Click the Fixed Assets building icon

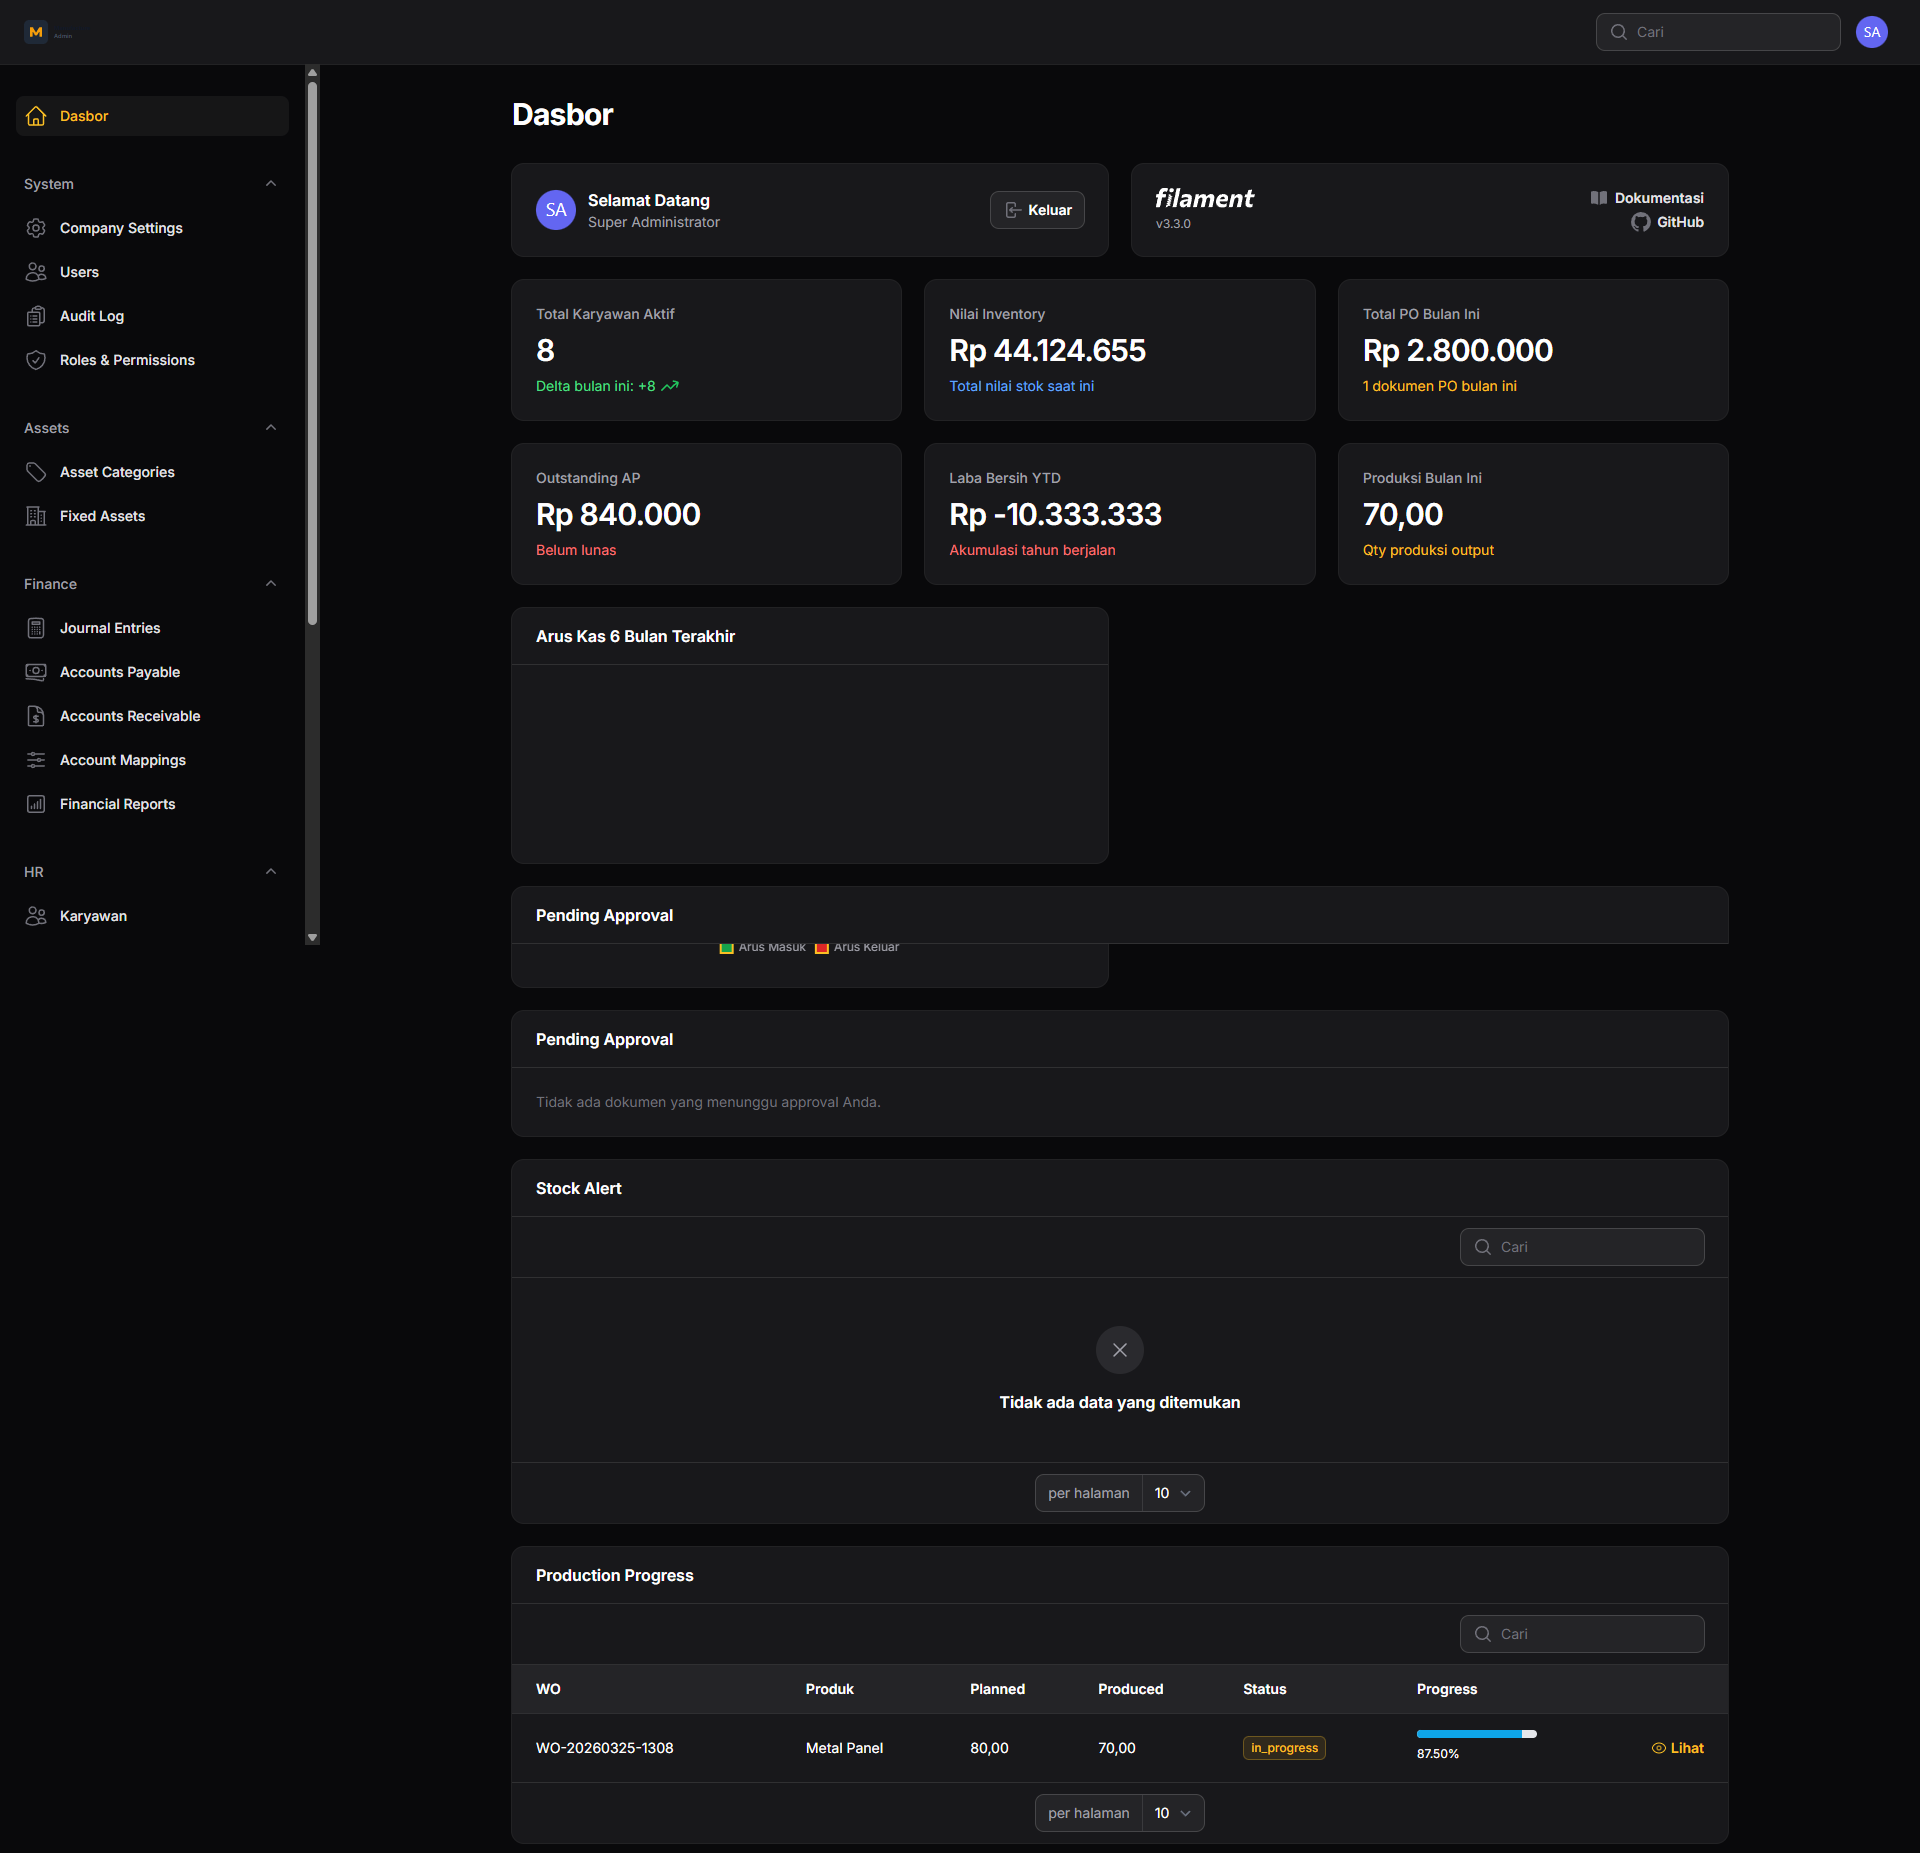[36, 516]
